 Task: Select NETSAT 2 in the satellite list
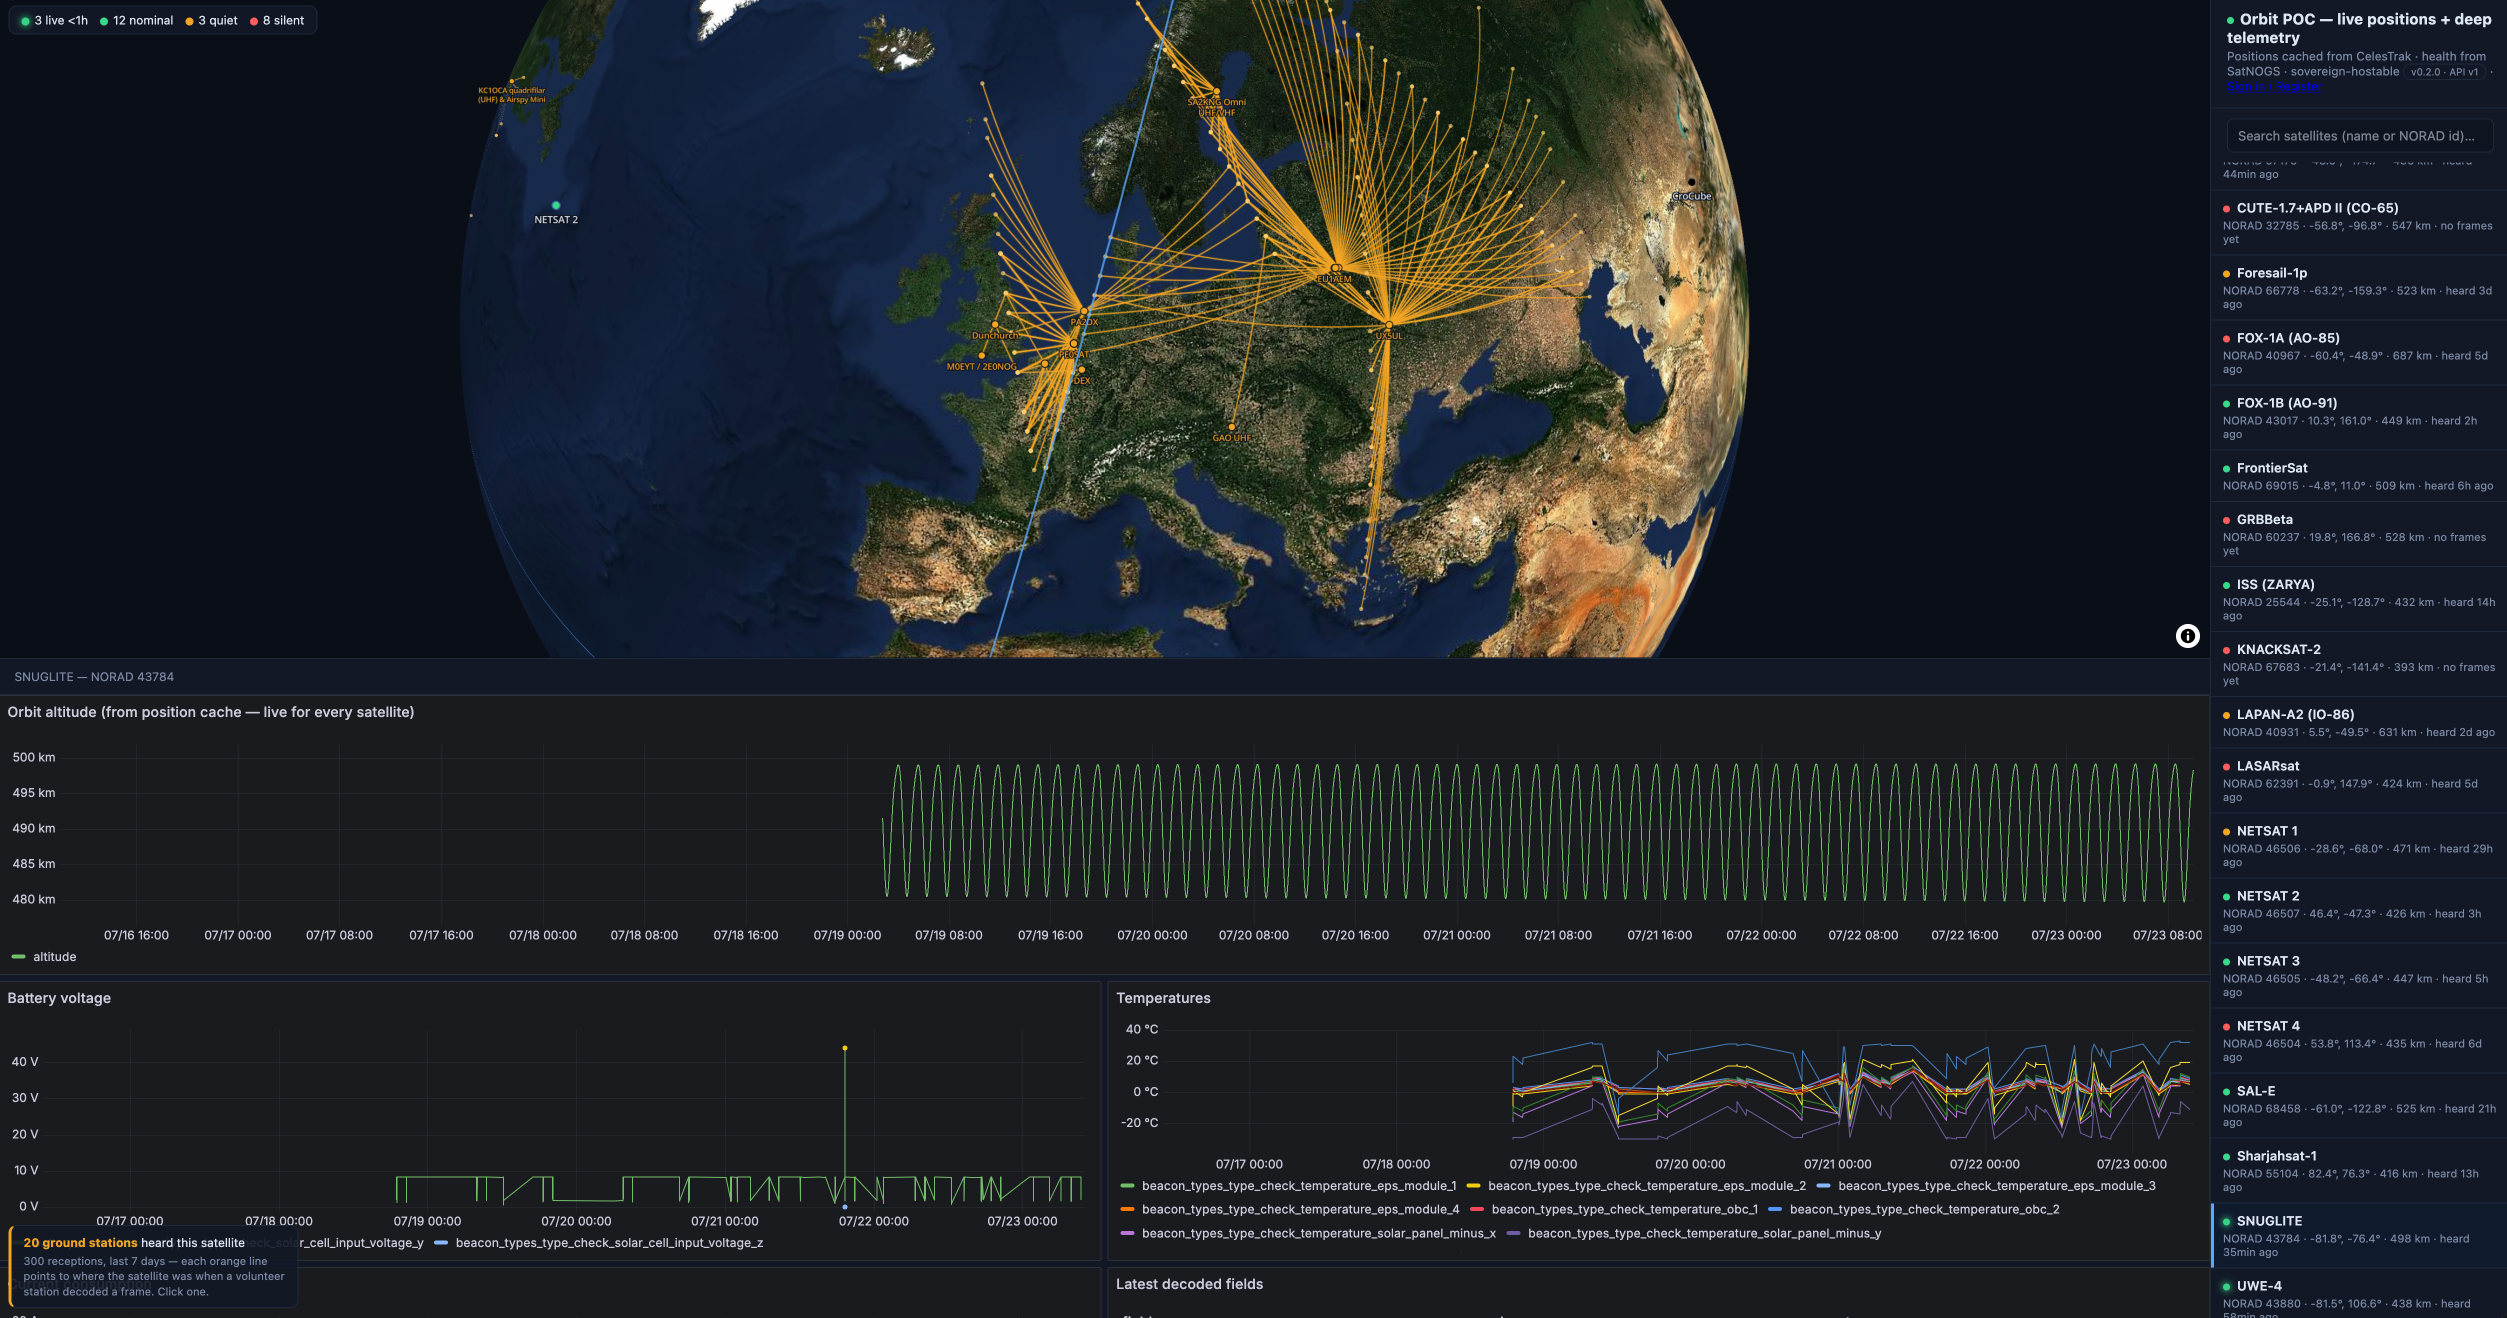pos(2358,911)
